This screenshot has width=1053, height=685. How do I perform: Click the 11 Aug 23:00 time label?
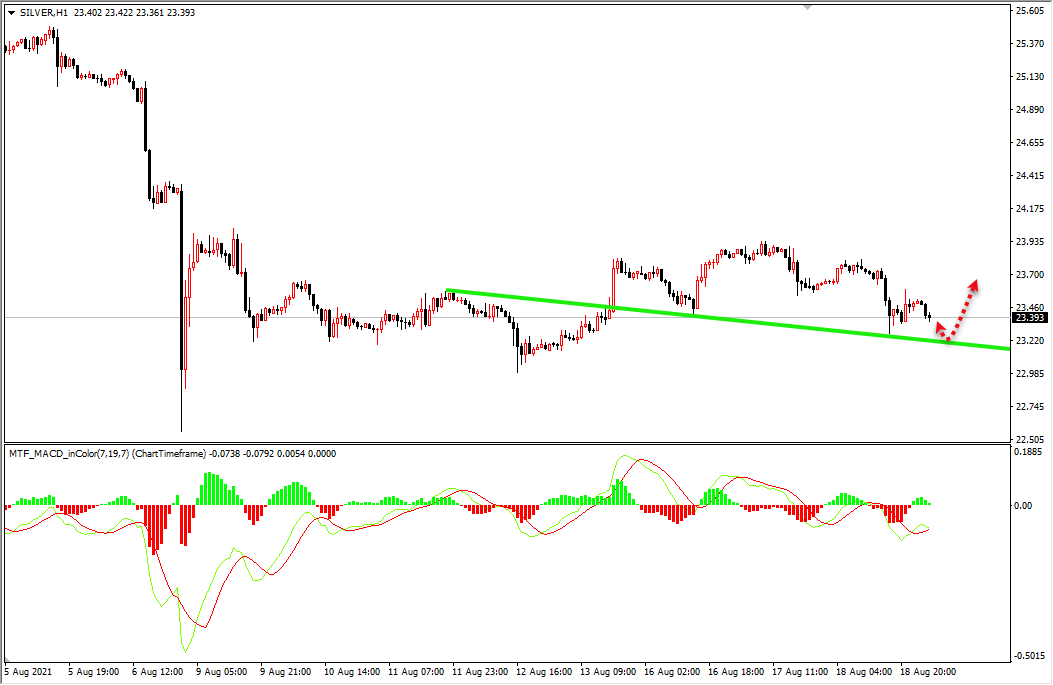[479, 672]
